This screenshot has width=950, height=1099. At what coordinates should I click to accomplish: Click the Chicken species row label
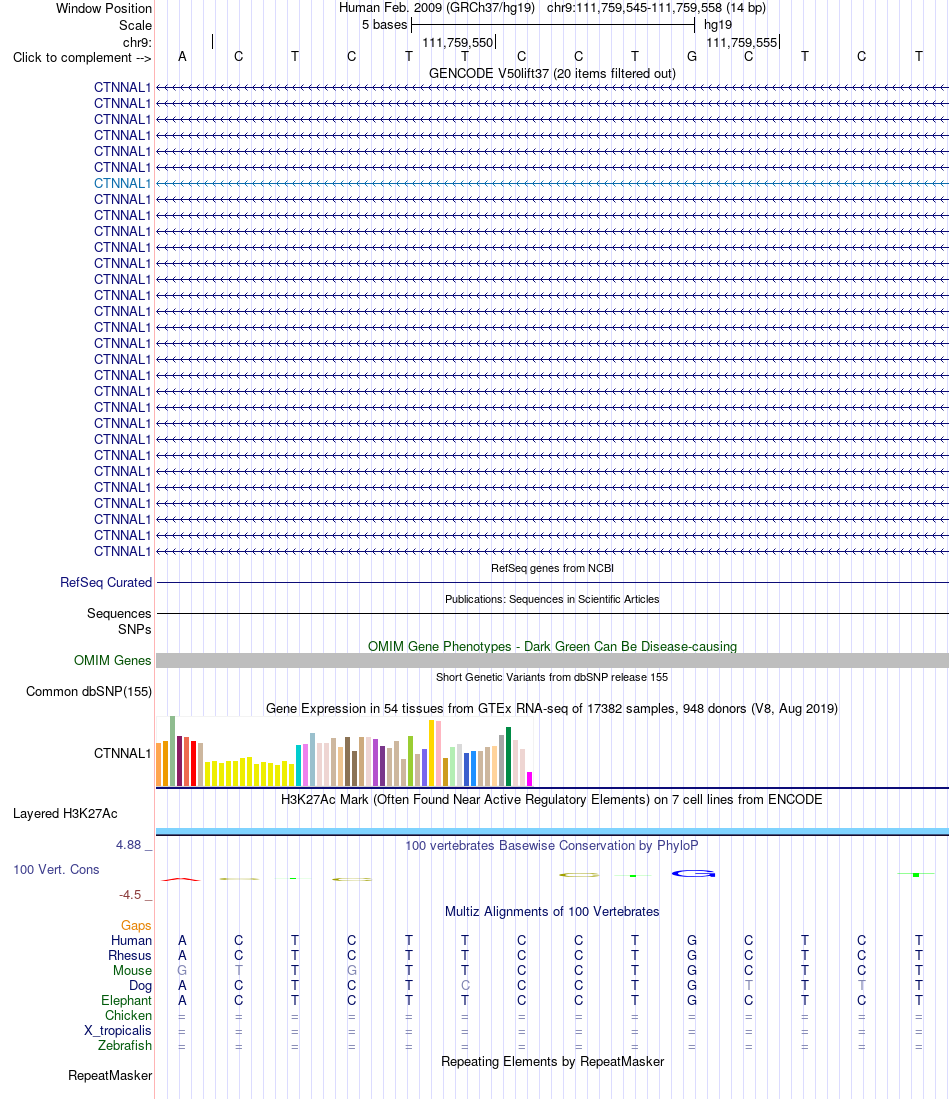click(x=128, y=1015)
